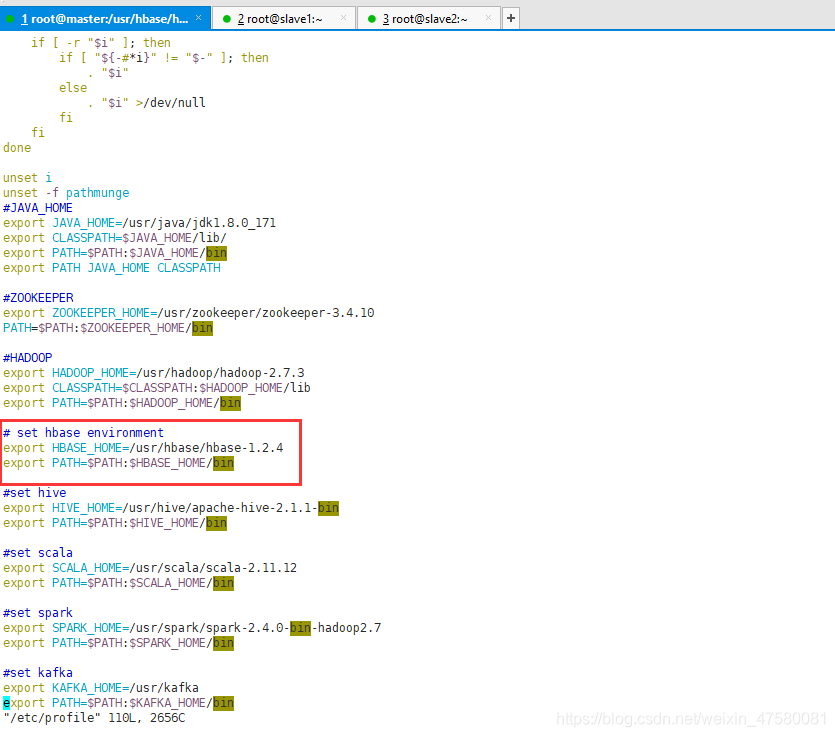Click the 'else' keyword line
Image resolution: width=835 pixels, height=737 pixels.
point(73,88)
